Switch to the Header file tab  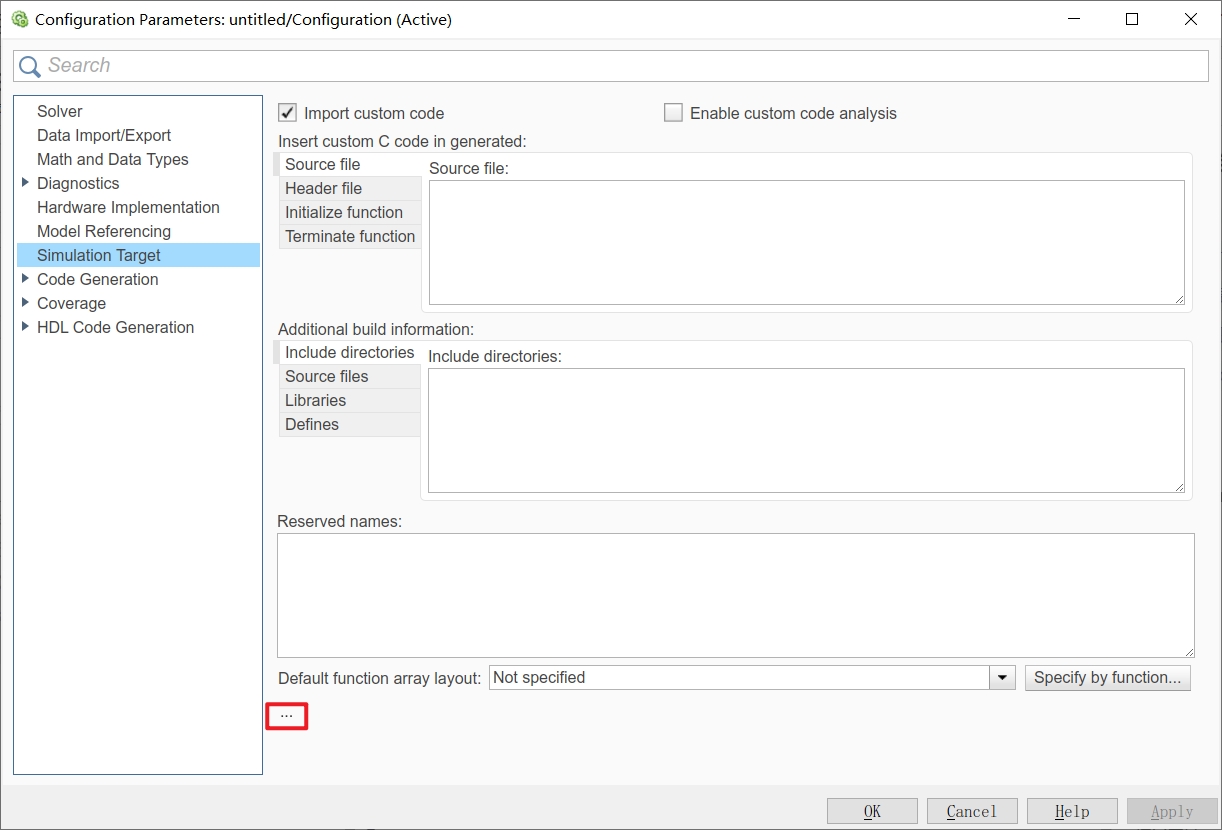[x=323, y=188]
